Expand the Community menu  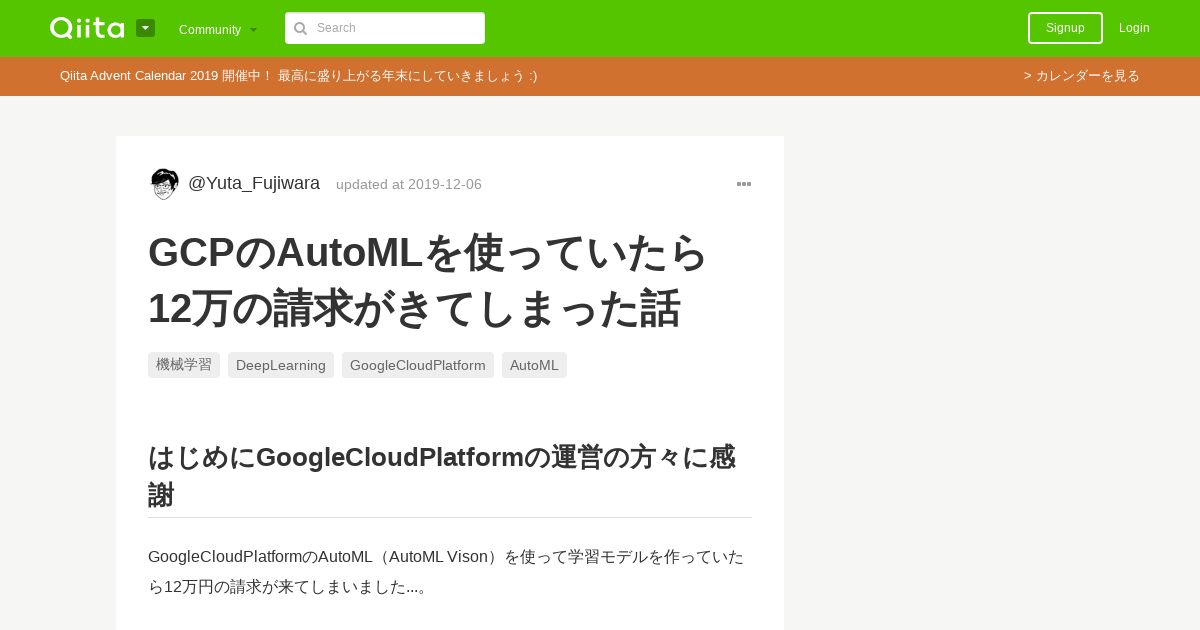tap(218, 29)
